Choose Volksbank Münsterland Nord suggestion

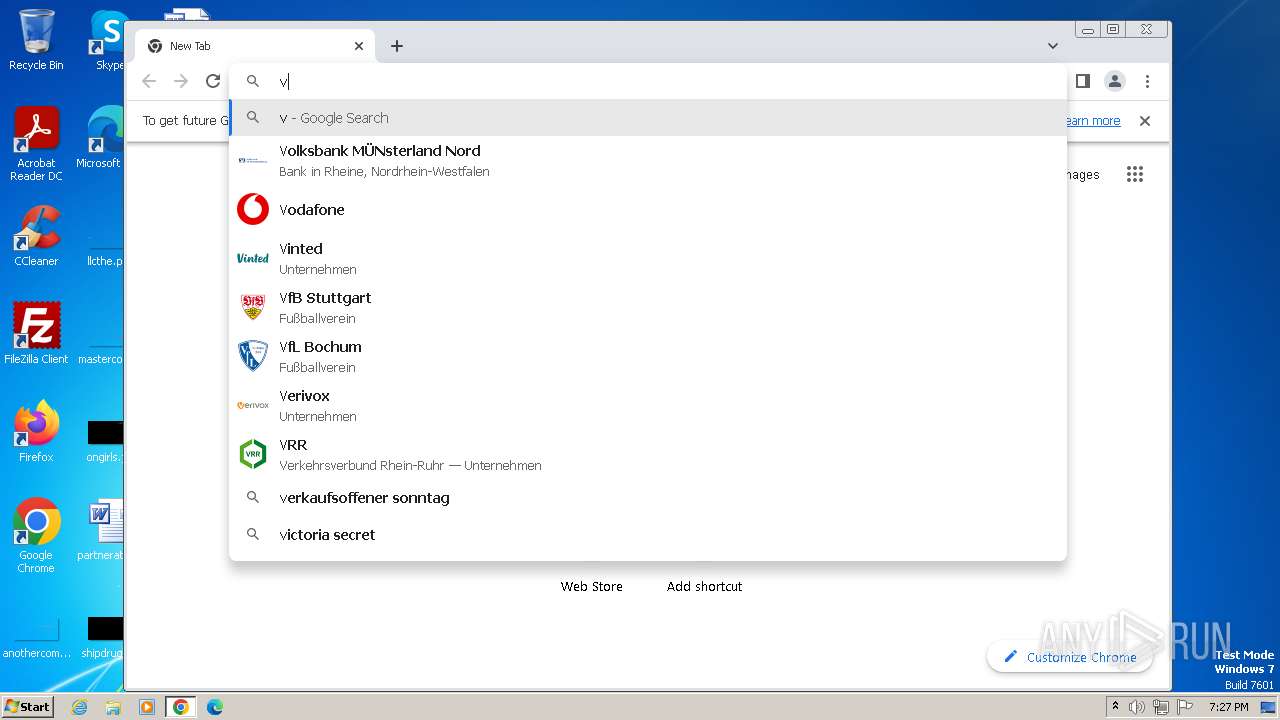(648, 160)
